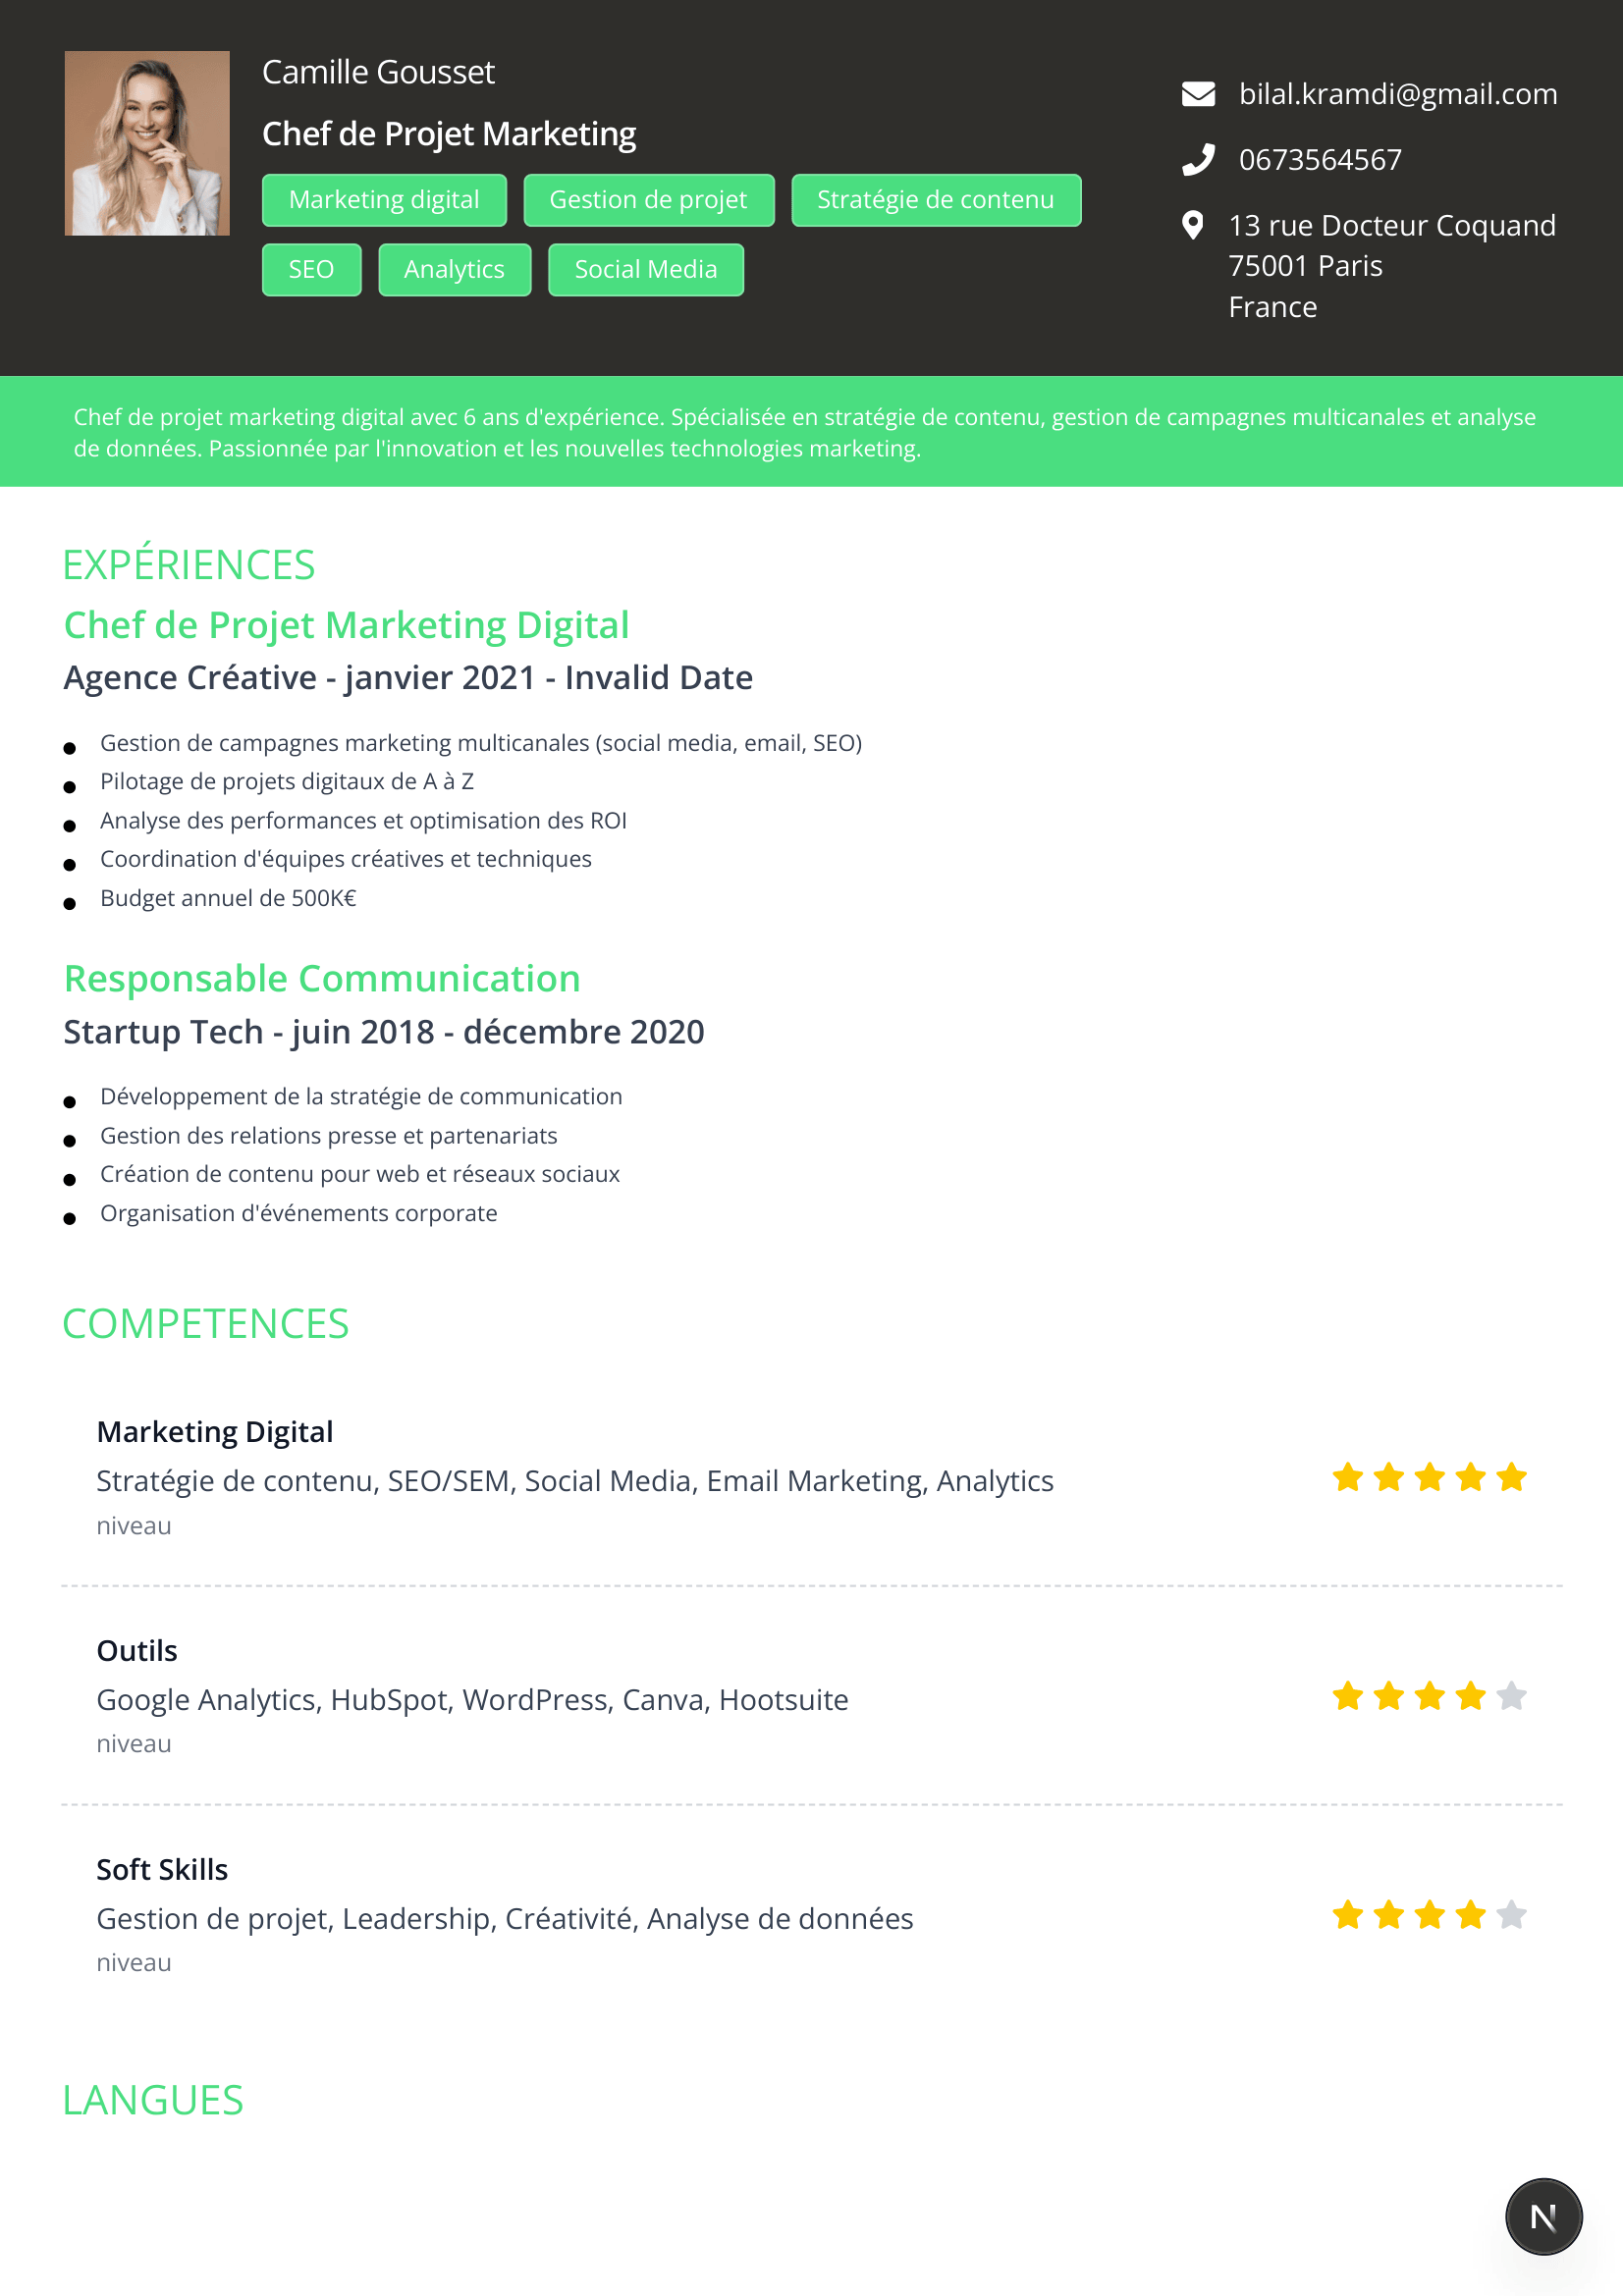Click the location pin icon
1623x2296 pixels.
pos(1192,226)
